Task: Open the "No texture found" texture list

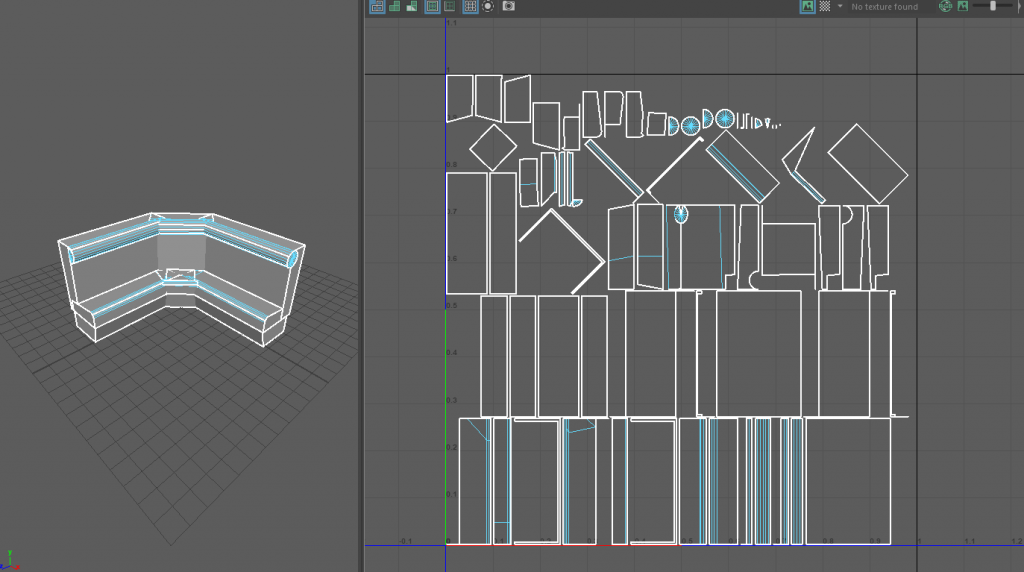Action: 884,7
